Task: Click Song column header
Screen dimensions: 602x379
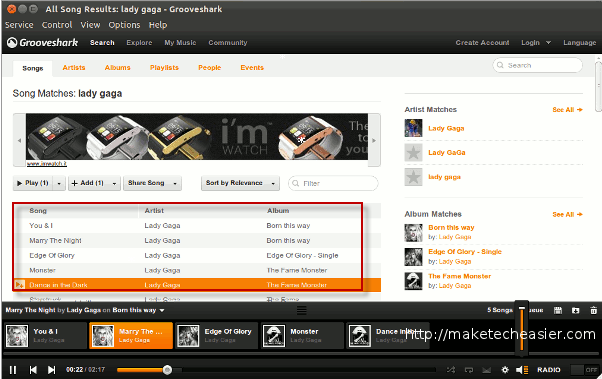Action: (x=38, y=211)
